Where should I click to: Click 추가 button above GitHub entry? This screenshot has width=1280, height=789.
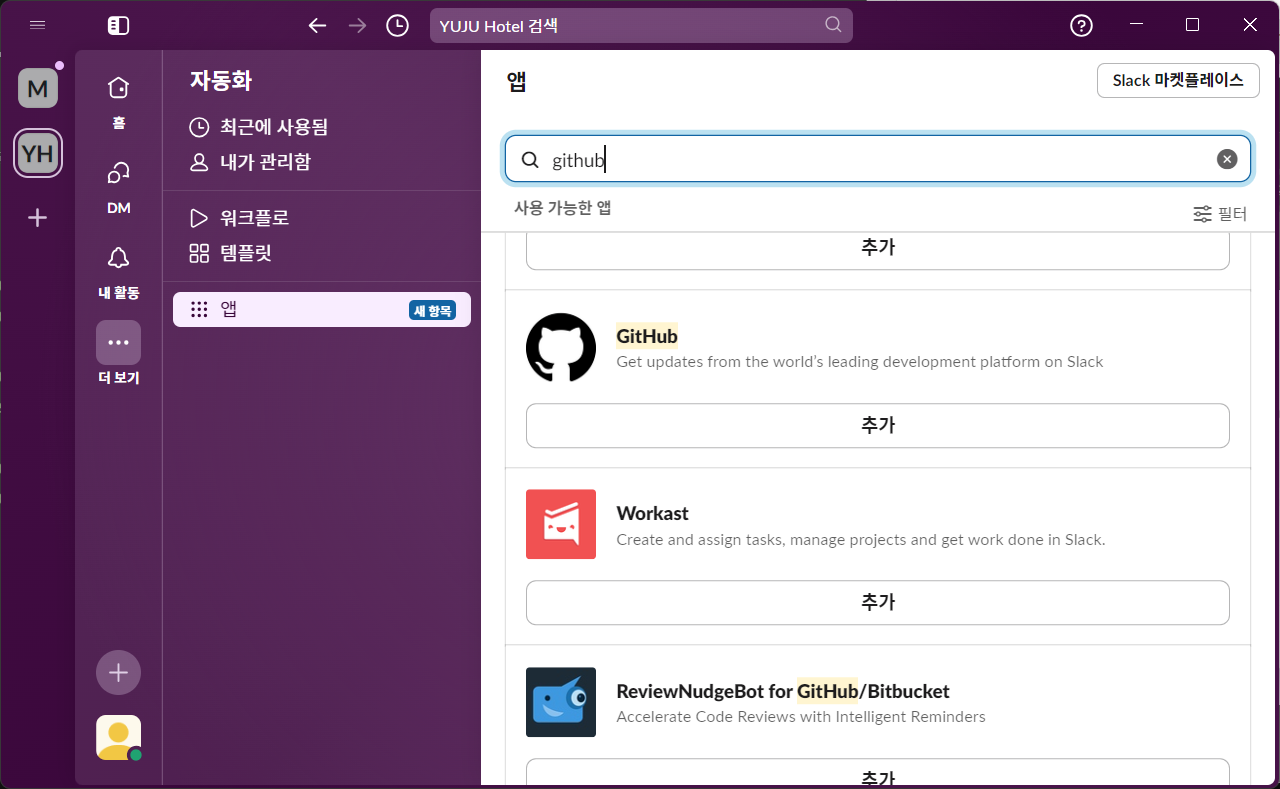tap(878, 250)
